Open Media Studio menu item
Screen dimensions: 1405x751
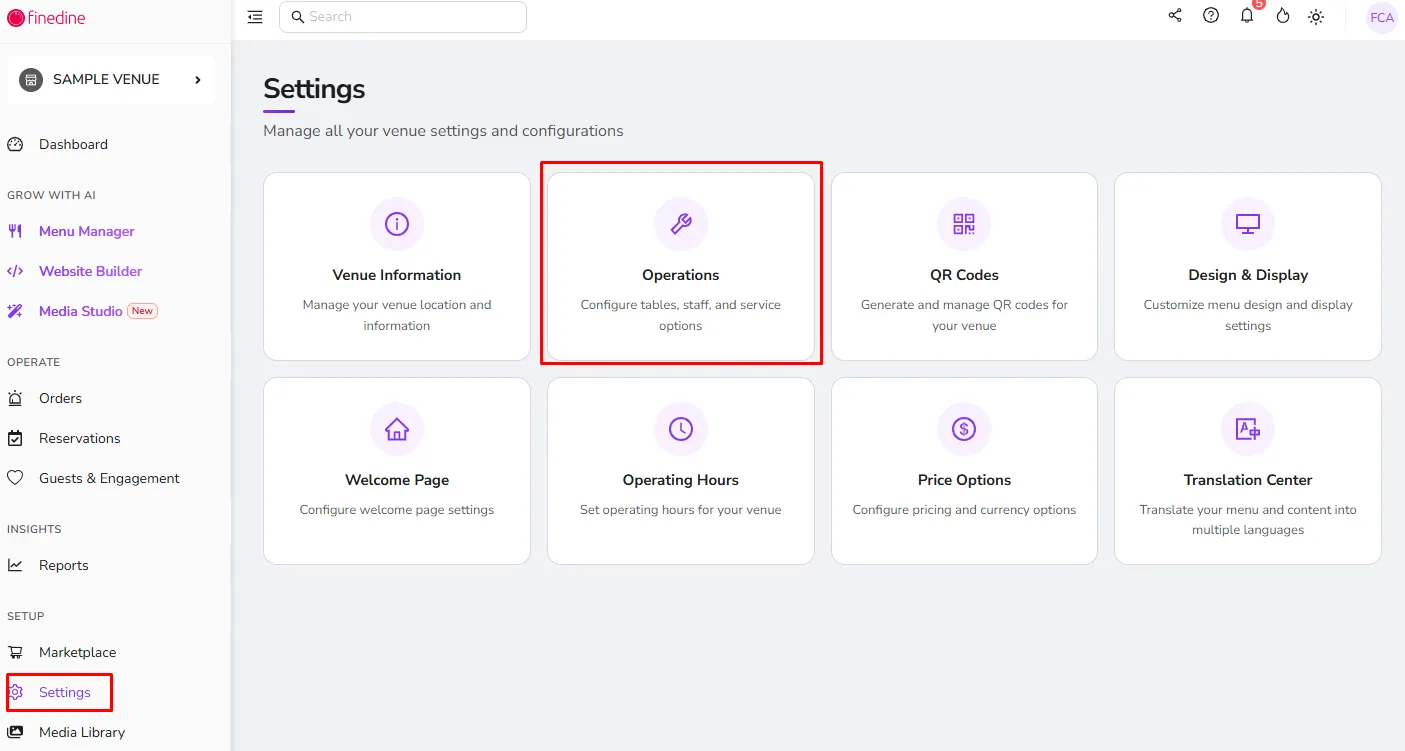(x=81, y=311)
